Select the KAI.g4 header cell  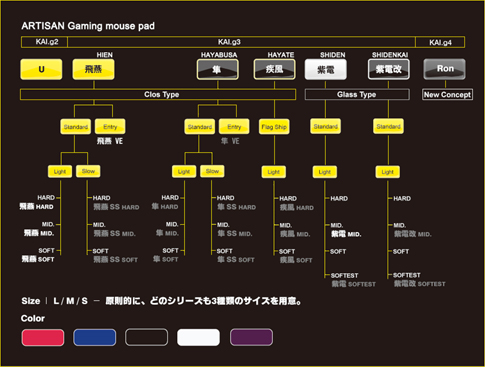[440, 42]
